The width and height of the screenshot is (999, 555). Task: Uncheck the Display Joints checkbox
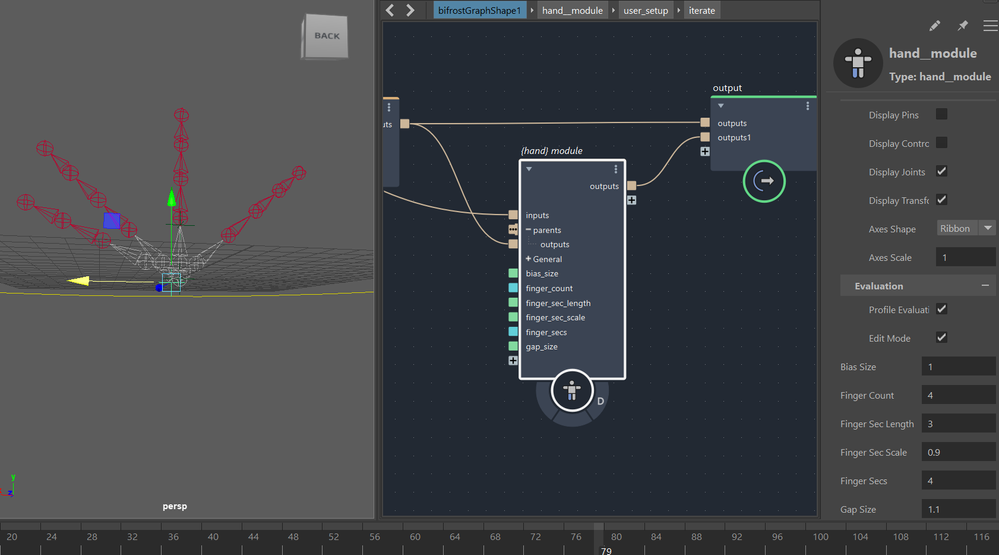coord(941,172)
